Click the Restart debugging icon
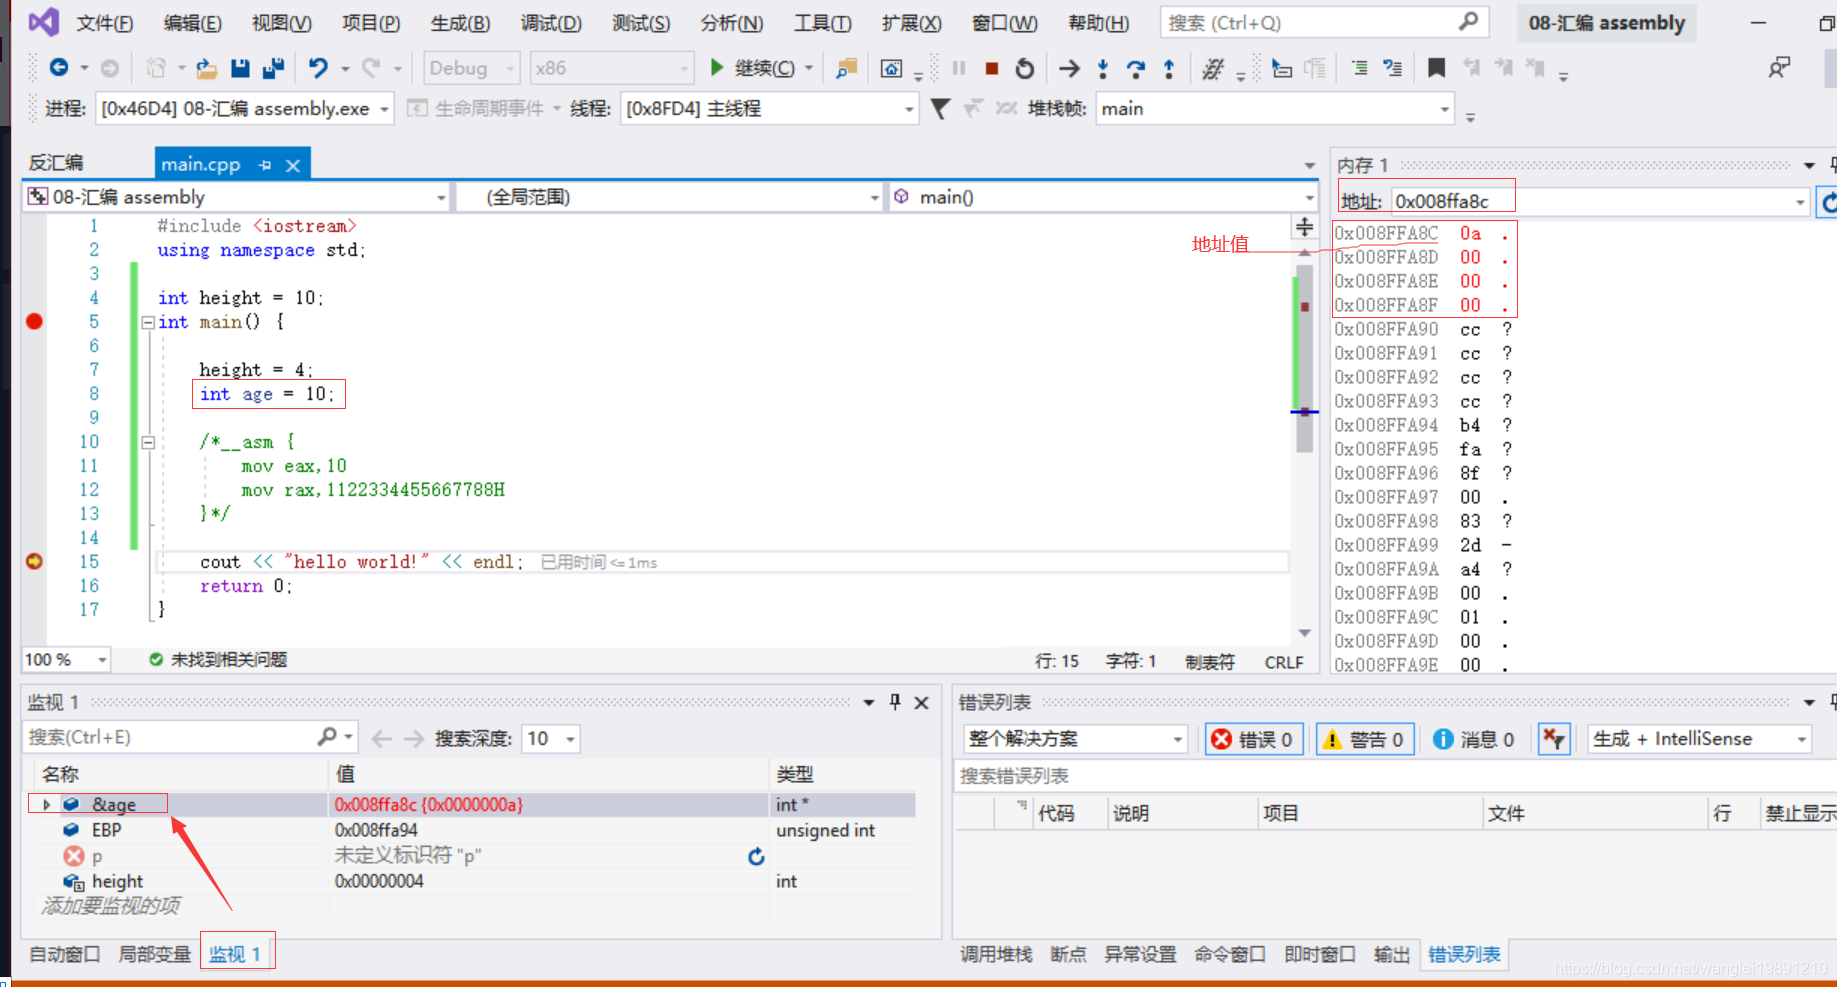Image resolution: width=1837 pixels, height=987 pixels. pyautogui.click(x=1025, y=68)
